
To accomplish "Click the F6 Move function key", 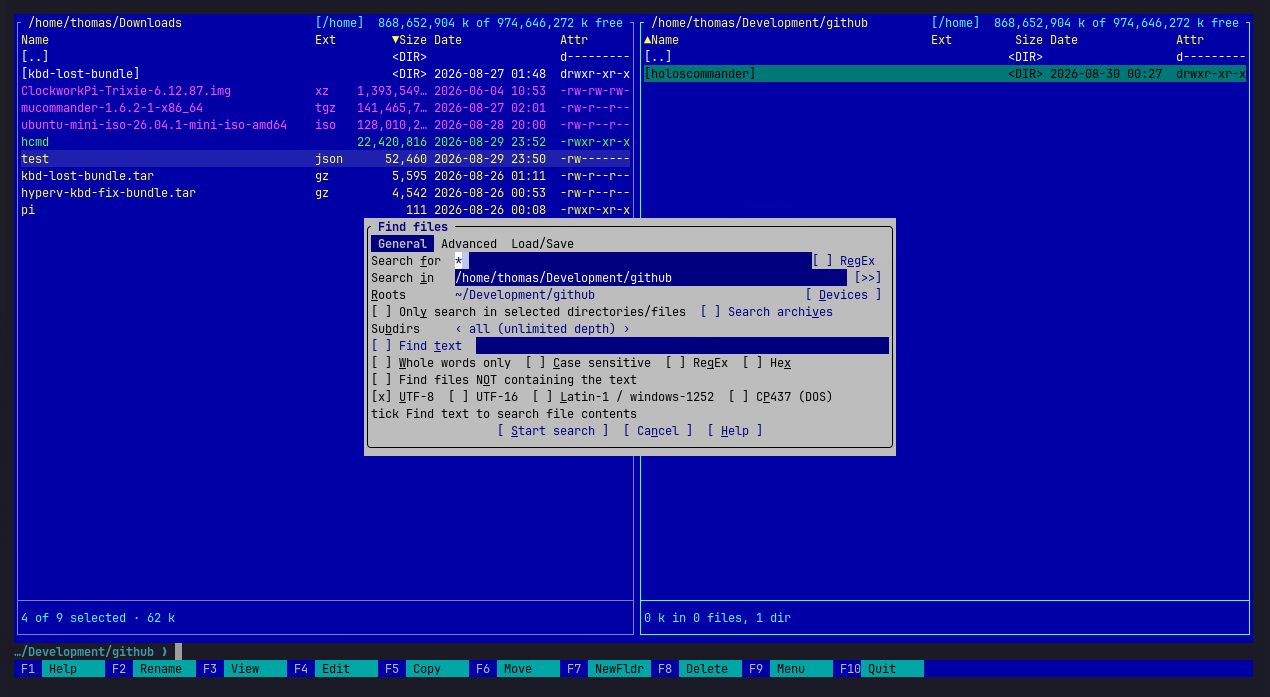I will coord(514,669).
